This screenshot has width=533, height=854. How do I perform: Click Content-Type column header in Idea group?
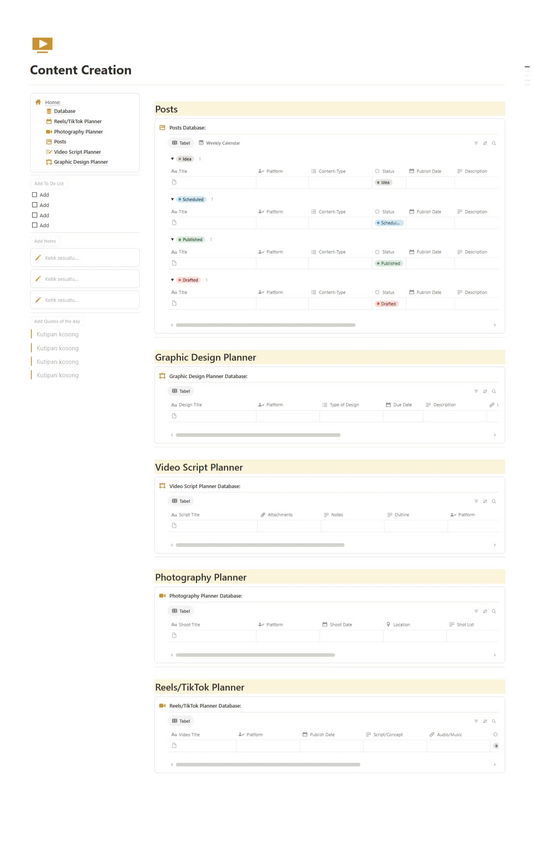point(328,171)
